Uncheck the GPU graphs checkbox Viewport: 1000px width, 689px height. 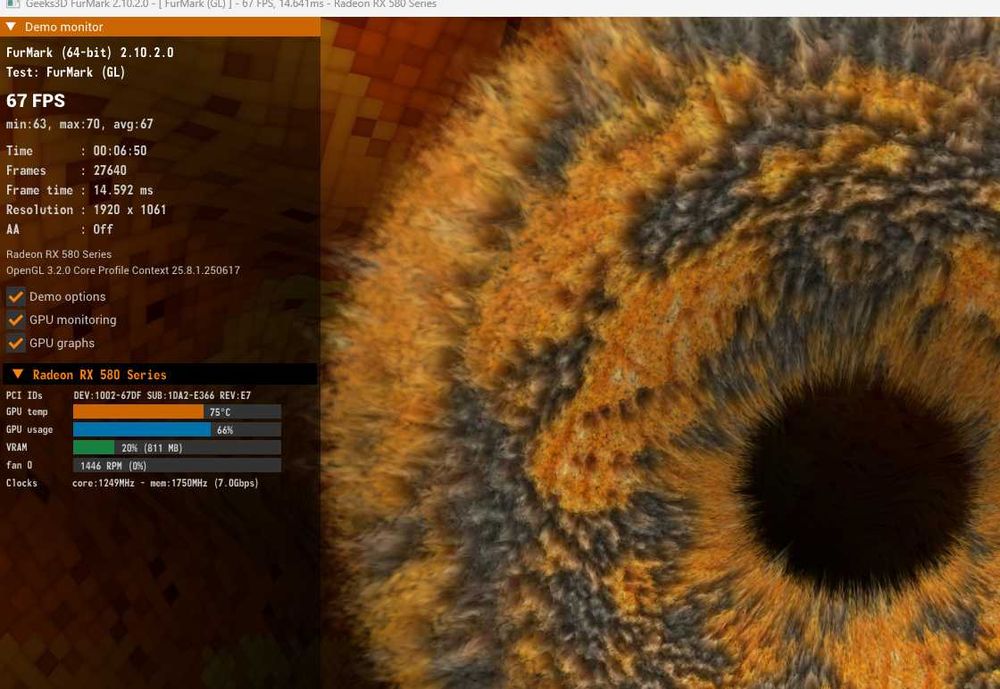[x=15, y=343]
